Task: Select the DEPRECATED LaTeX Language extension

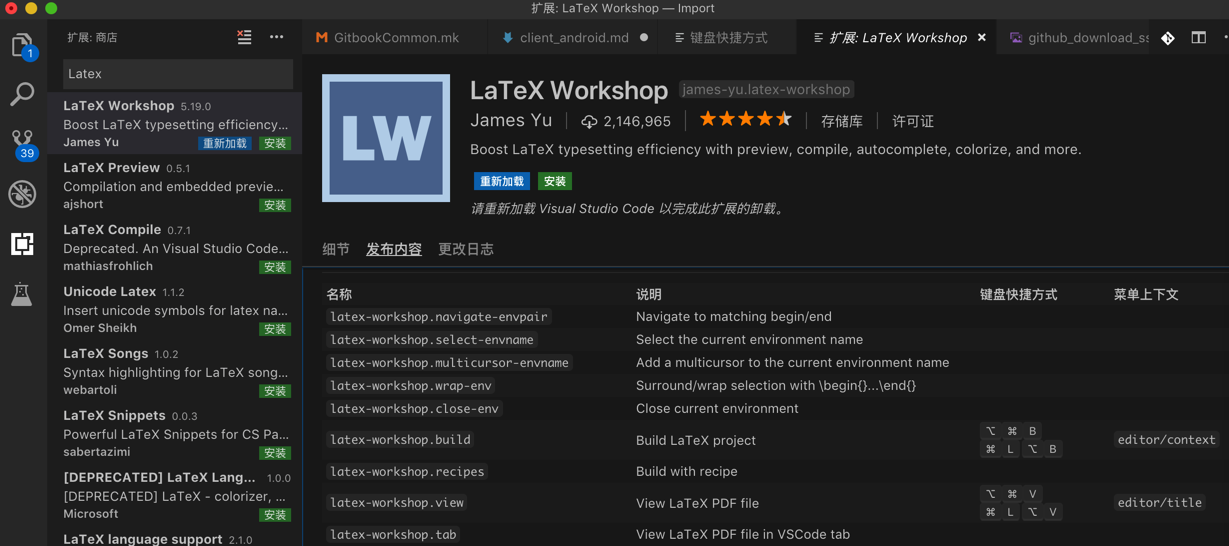Action: 175,495
